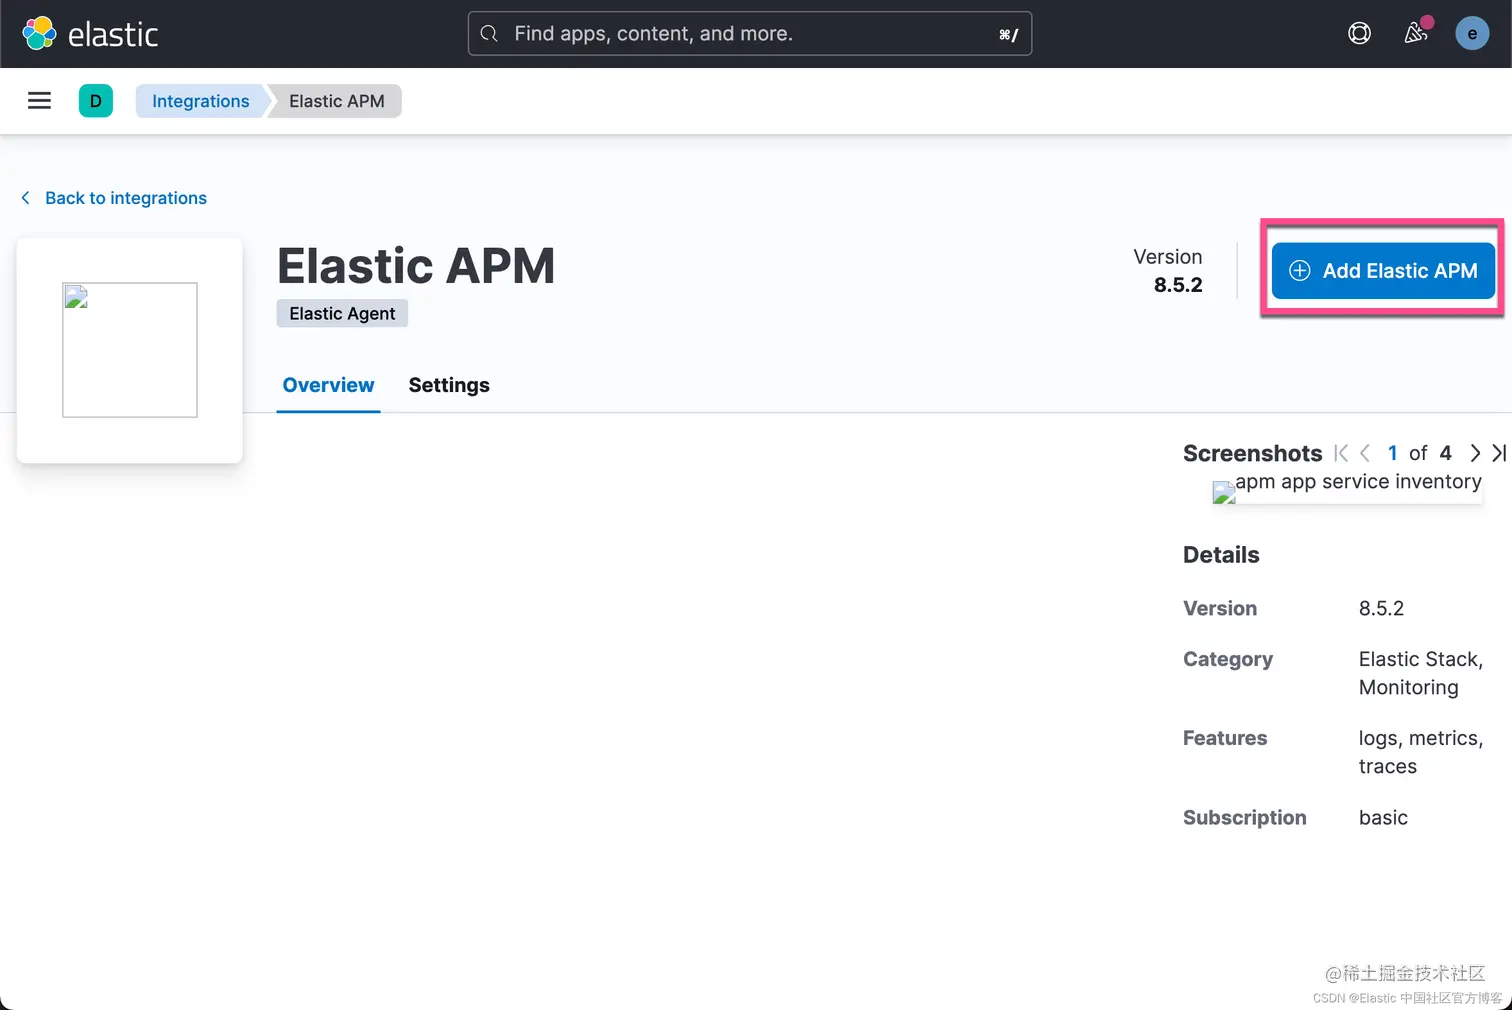
Task: Open the user profile avatar 'e'
Action: [x=1472, y=34]
